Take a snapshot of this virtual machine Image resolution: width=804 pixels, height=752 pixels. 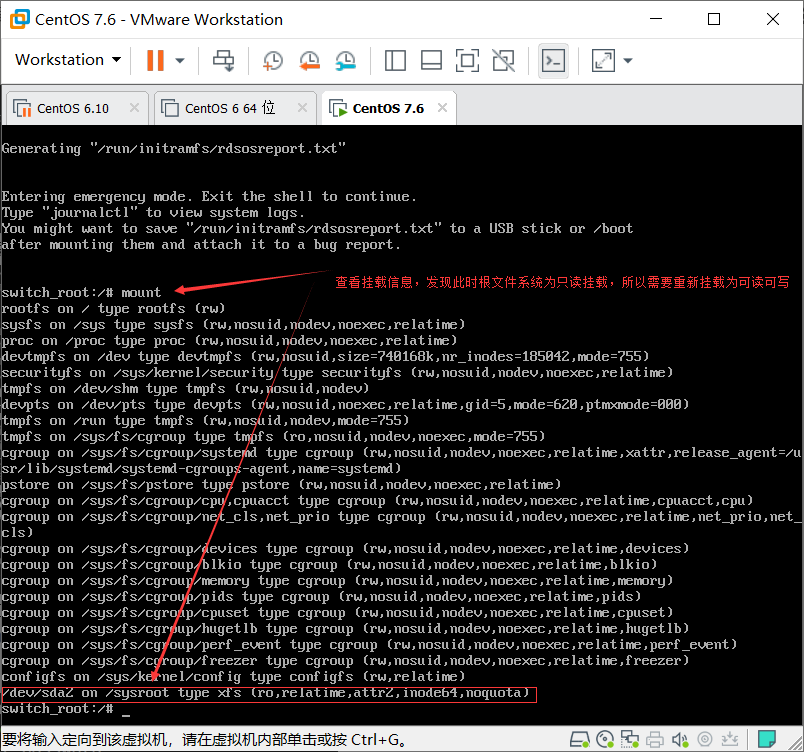(273, 60)
